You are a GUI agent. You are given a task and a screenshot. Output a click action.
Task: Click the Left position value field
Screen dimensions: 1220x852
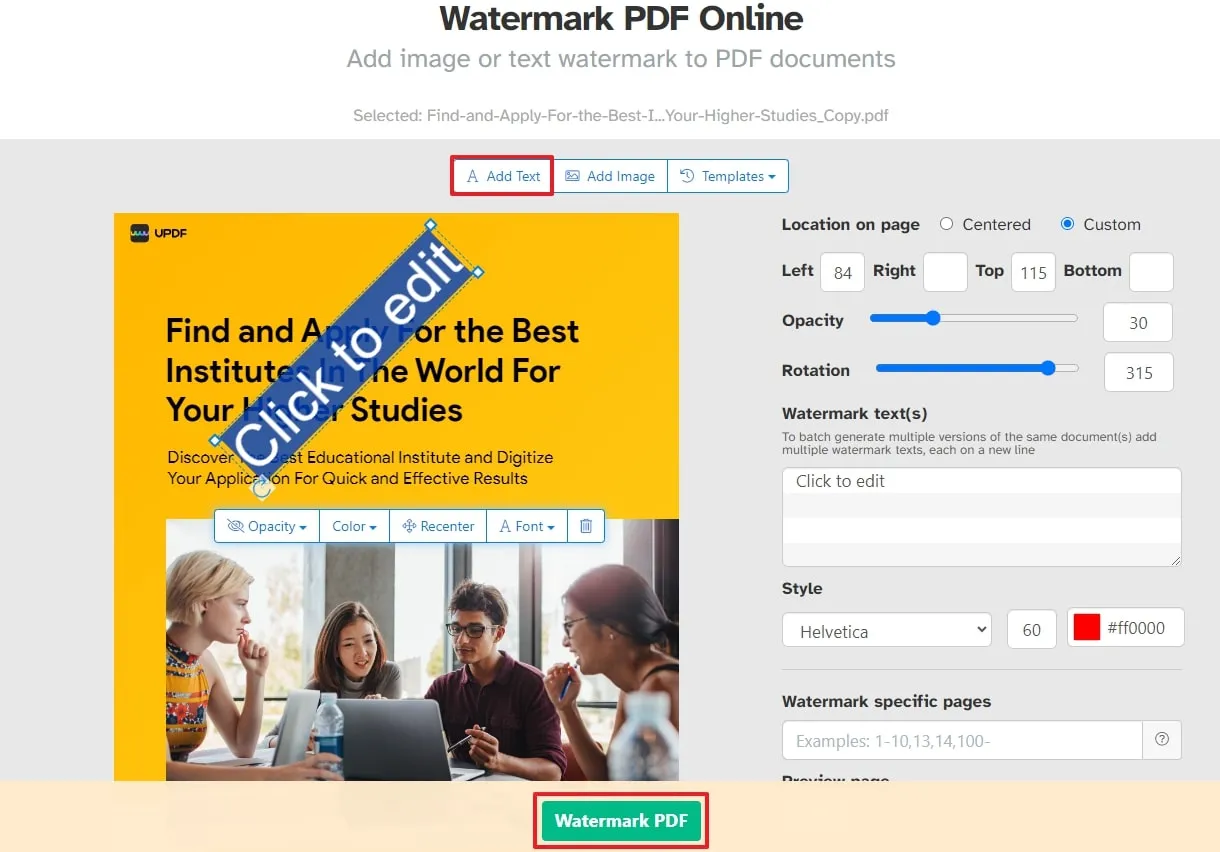click(841, 271)
